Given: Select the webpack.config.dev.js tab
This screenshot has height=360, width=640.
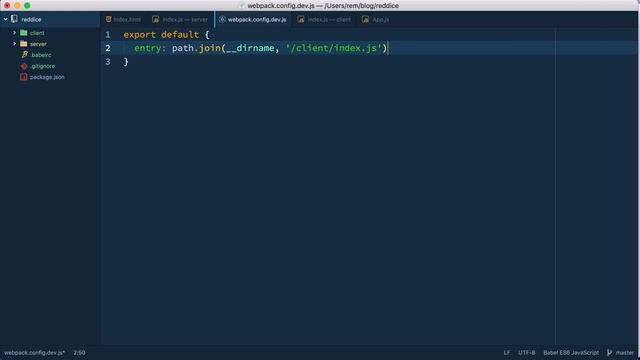Looking at the screenshot, I should coord(253,19).
